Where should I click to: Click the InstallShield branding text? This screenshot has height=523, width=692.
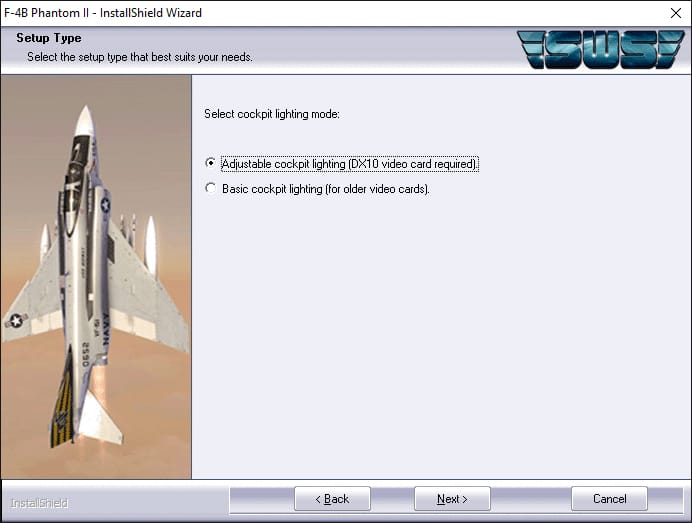point(40,501)
